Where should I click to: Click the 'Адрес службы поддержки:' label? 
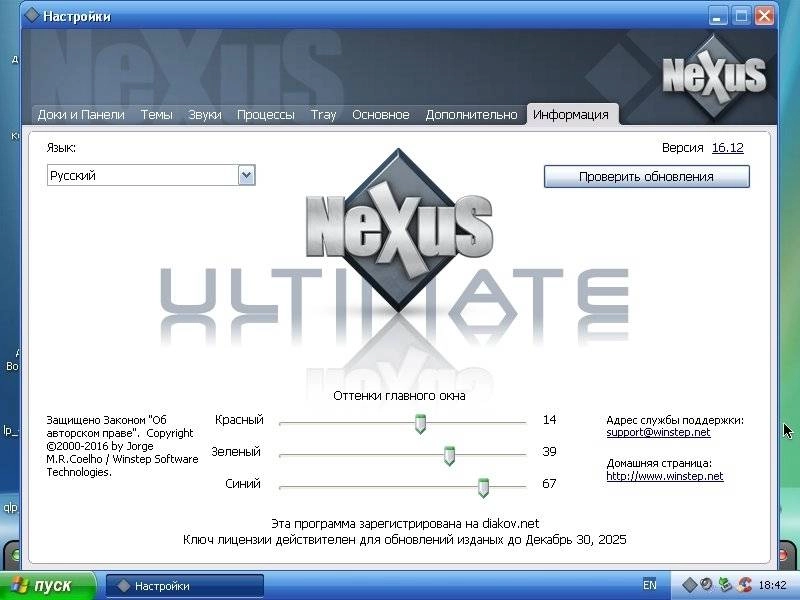pyautogui.click(x=675, y=420)
